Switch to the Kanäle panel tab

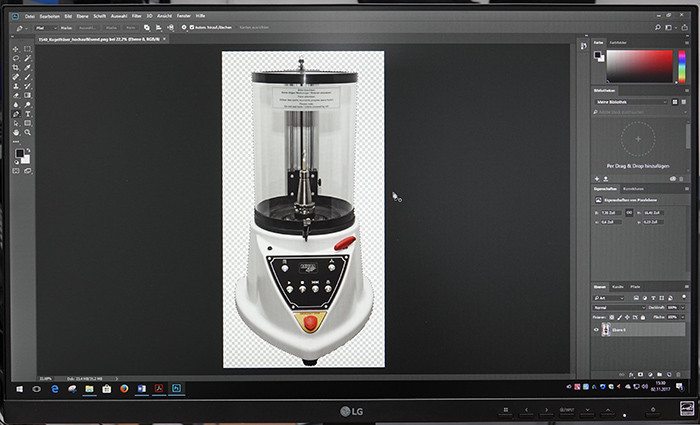(618, 287)
